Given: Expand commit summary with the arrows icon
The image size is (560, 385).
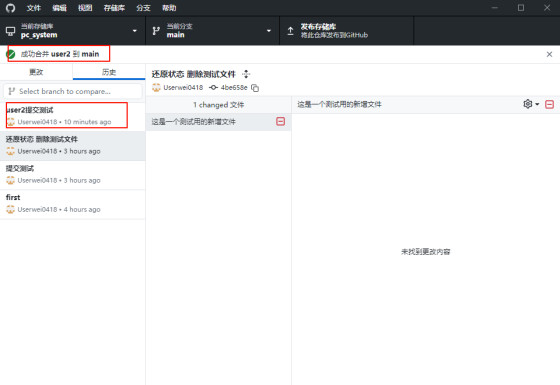Looking at the screenshot, I should pos(246,74).
